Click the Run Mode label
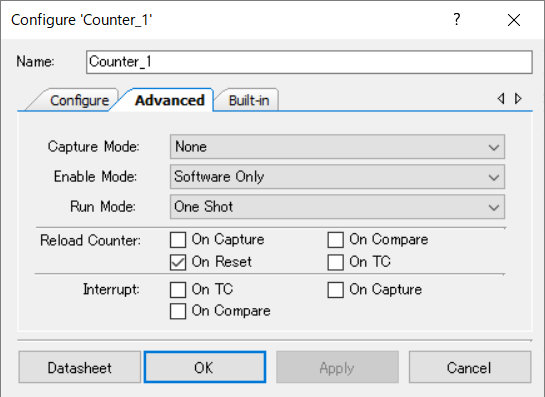Viewport: 545px width, 397px height. (103, 206)
